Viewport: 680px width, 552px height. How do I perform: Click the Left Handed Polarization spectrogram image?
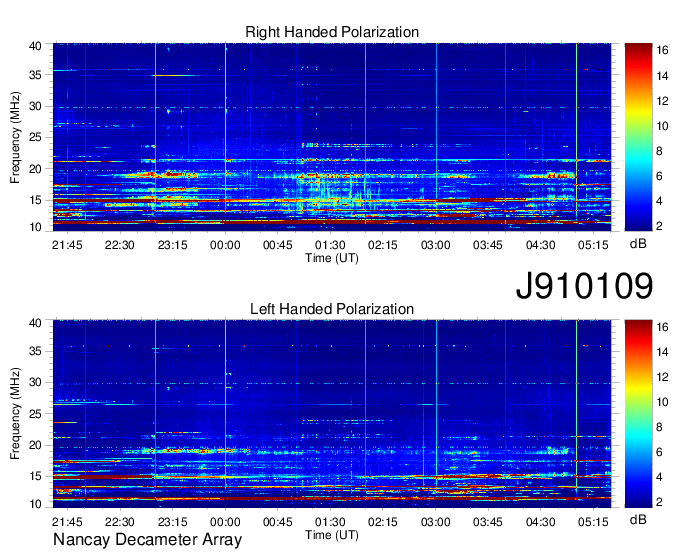332,414
